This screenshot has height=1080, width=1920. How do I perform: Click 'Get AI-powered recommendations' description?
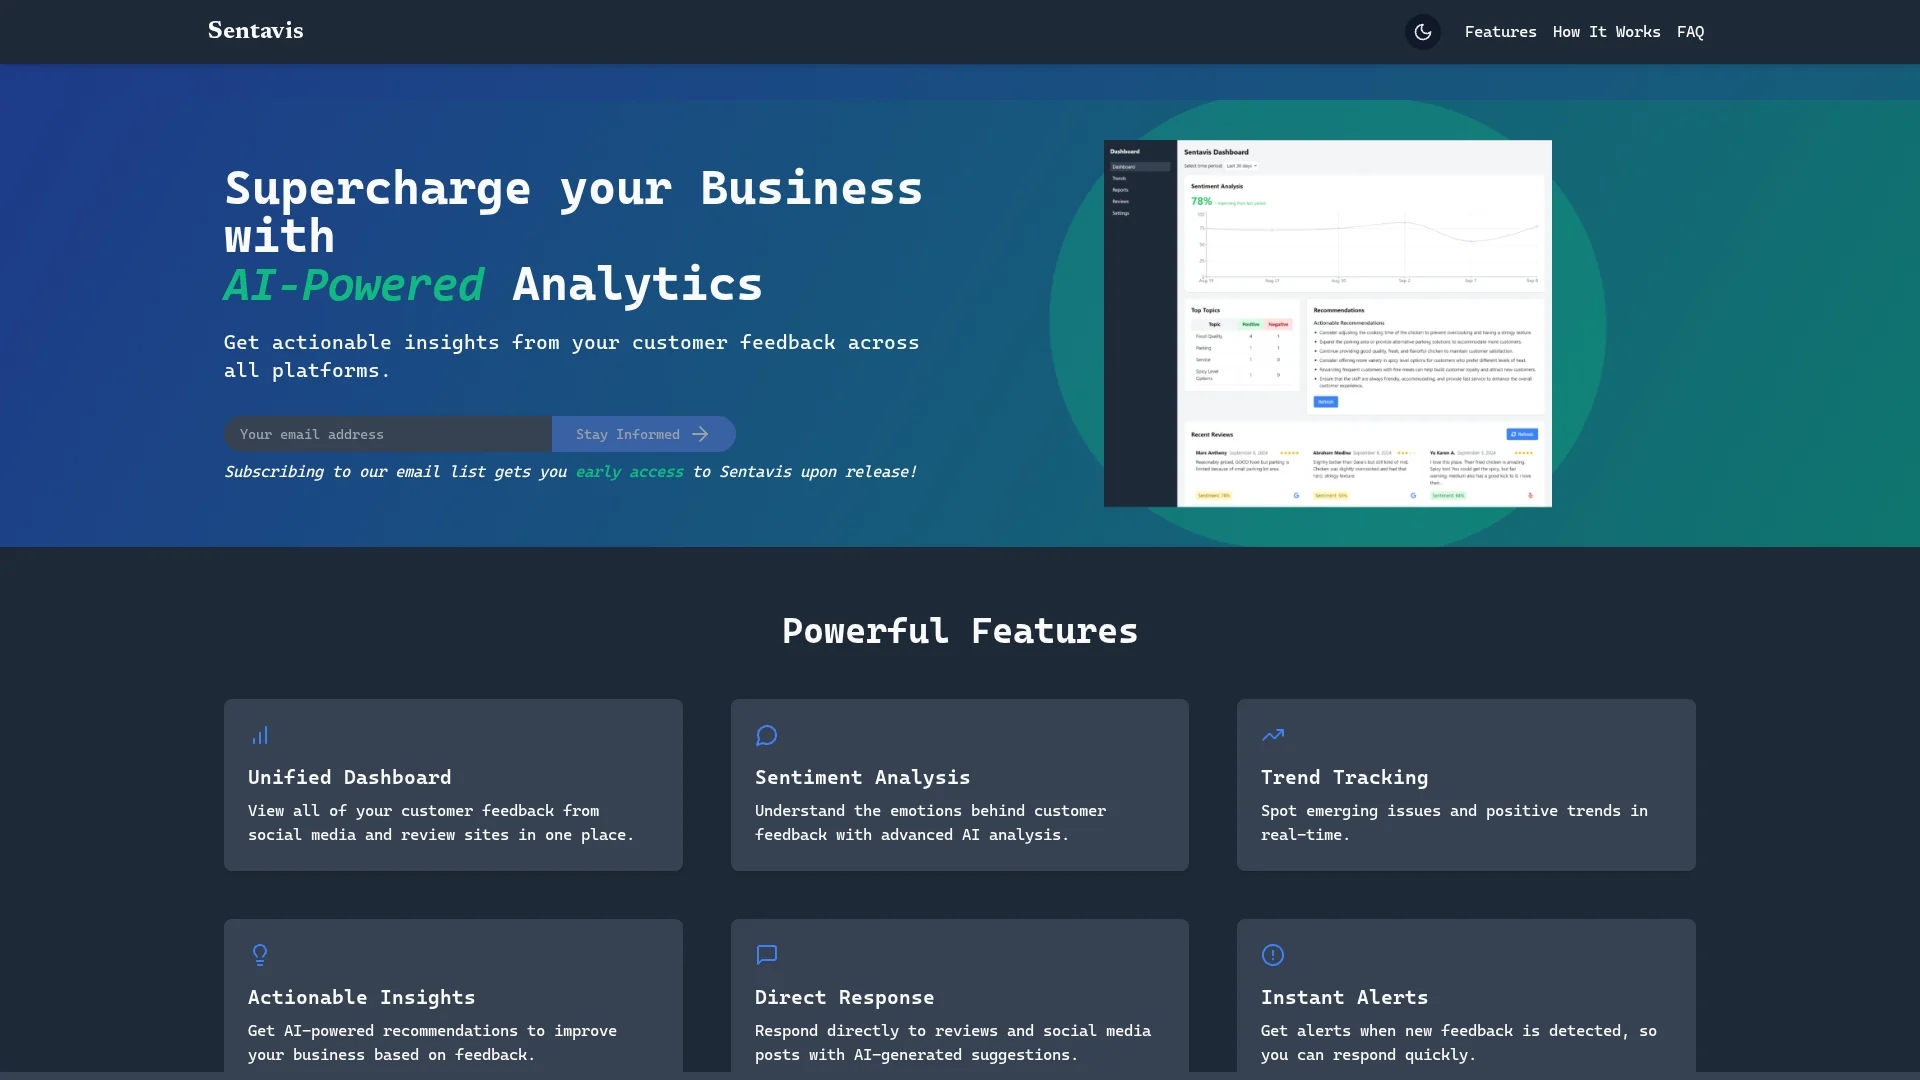tap(432, 1042)
